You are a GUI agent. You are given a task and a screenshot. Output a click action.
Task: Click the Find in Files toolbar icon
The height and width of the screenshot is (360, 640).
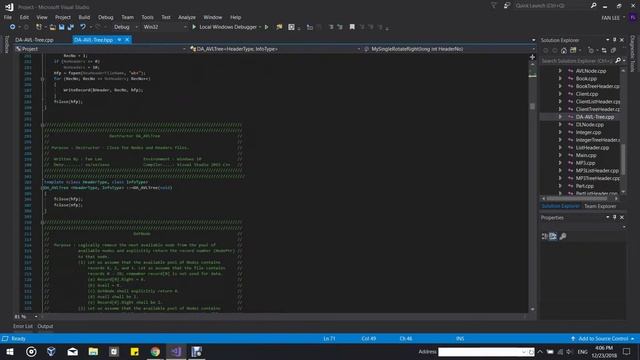click(x=279, y=27)
